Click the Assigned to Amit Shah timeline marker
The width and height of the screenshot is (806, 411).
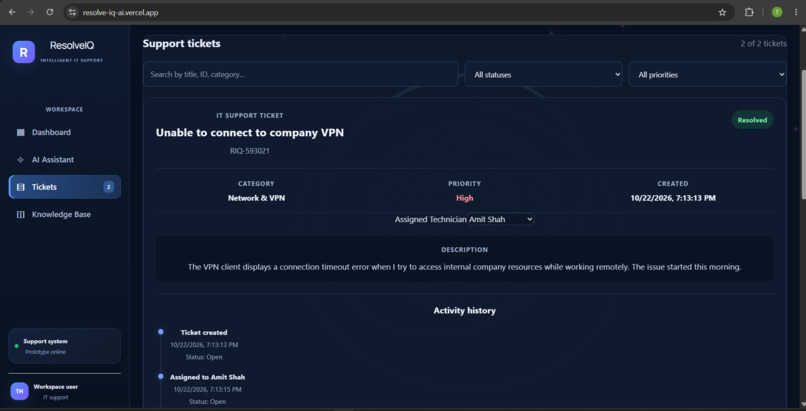[x=161, y=376]
